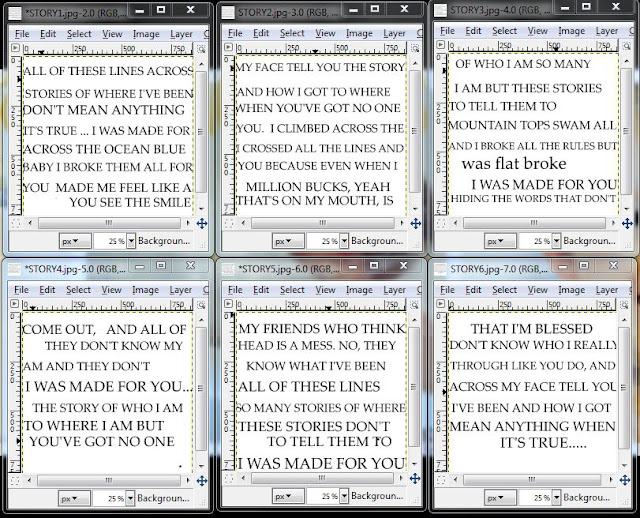The image size is (640, 518).
Task: Toggle Quick Mask in STORY5 window
Action: 229,478
